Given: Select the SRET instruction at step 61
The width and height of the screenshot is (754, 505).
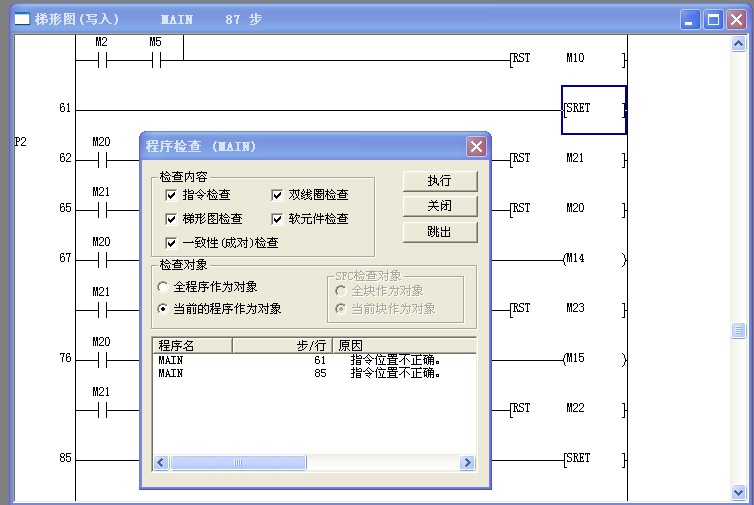Looking at the screenshot, I should (x=594, y=109).
